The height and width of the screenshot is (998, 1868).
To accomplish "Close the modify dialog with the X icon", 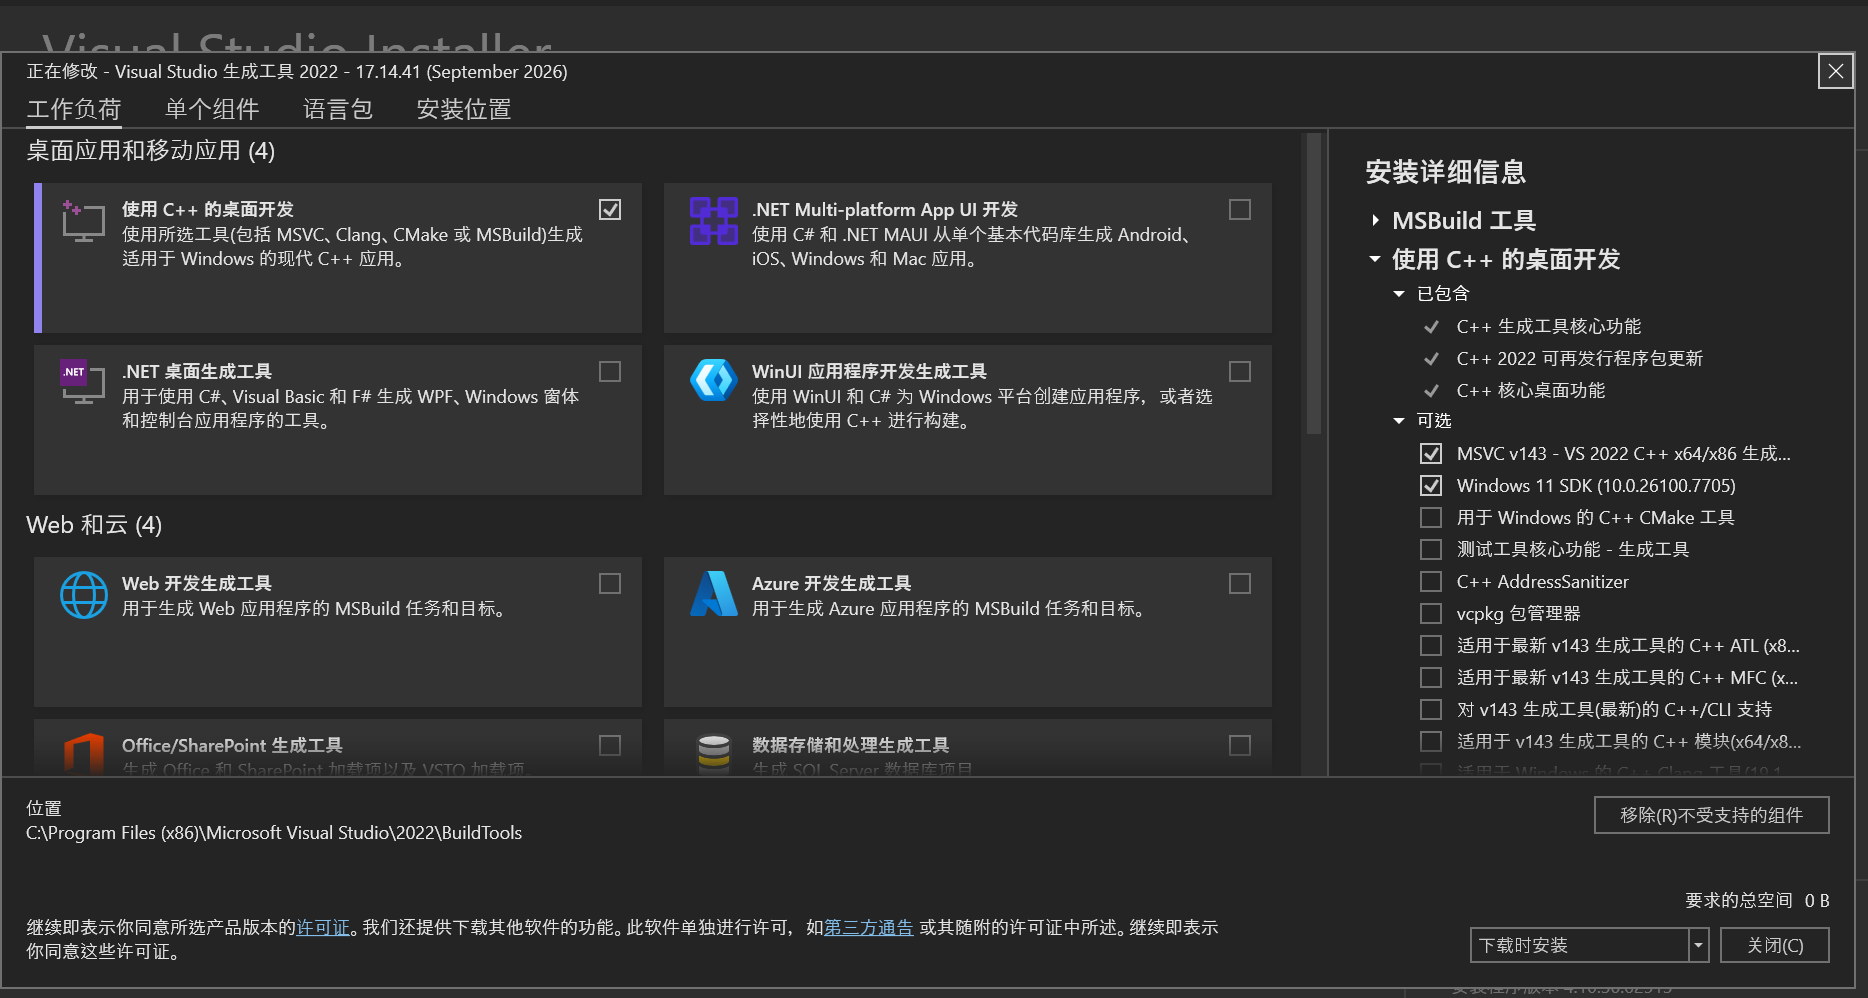I will [x=1835, y=71].
